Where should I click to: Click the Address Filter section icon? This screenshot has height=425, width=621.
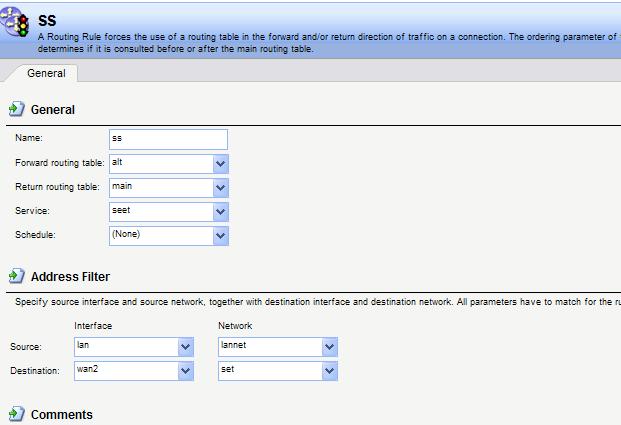pos(16,276)
